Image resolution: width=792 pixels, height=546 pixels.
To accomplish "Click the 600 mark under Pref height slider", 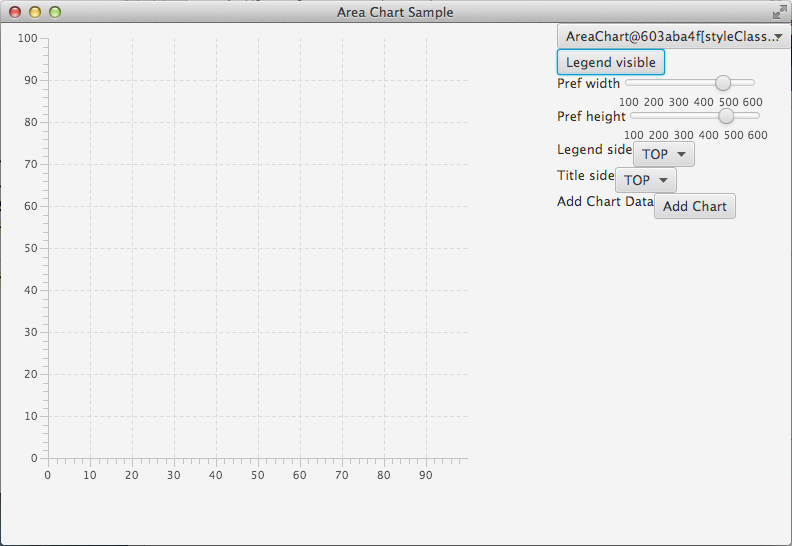I will (757, 135).
